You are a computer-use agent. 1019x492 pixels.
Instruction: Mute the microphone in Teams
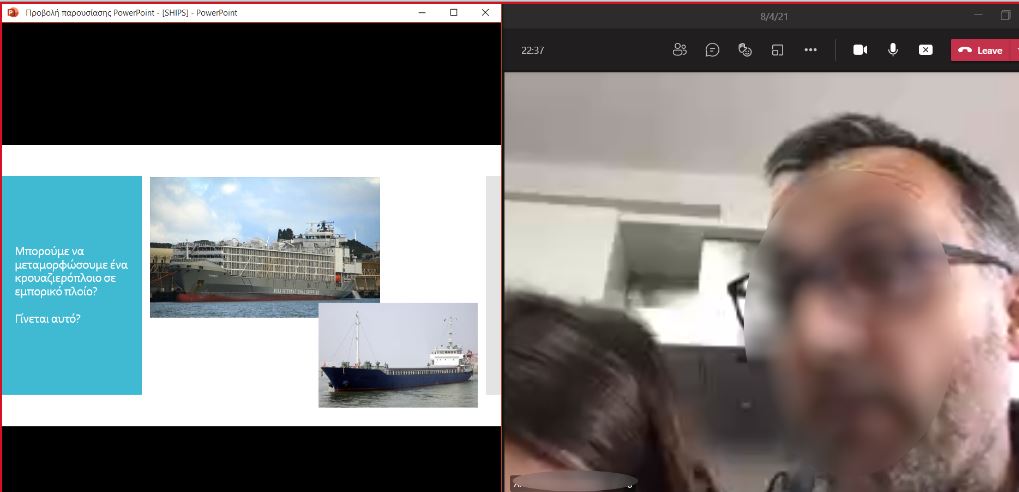(x=893, y=50)
